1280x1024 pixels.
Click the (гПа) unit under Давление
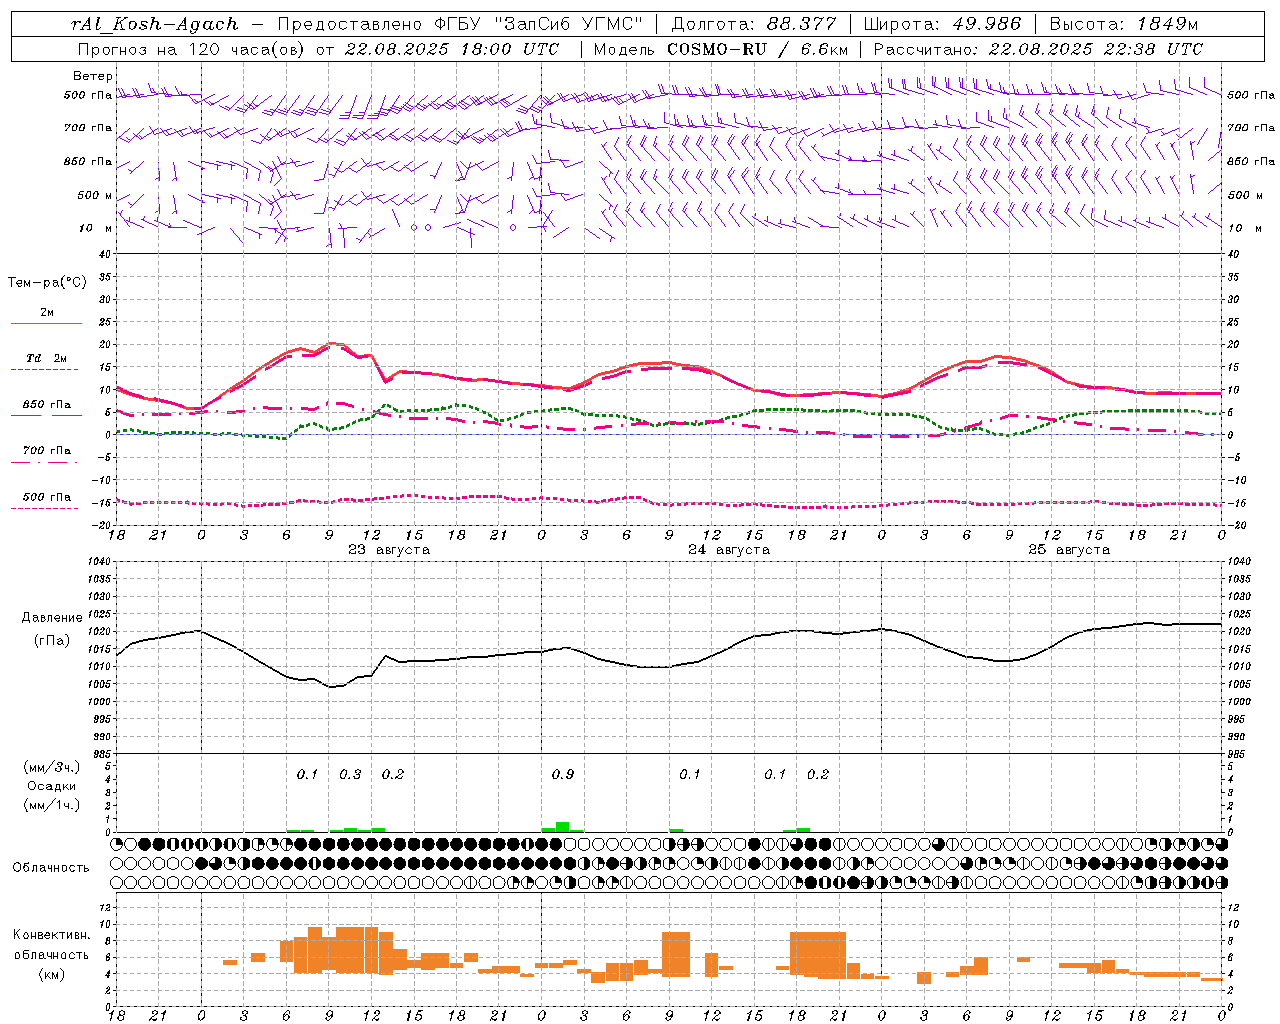[x=52, y=640]
